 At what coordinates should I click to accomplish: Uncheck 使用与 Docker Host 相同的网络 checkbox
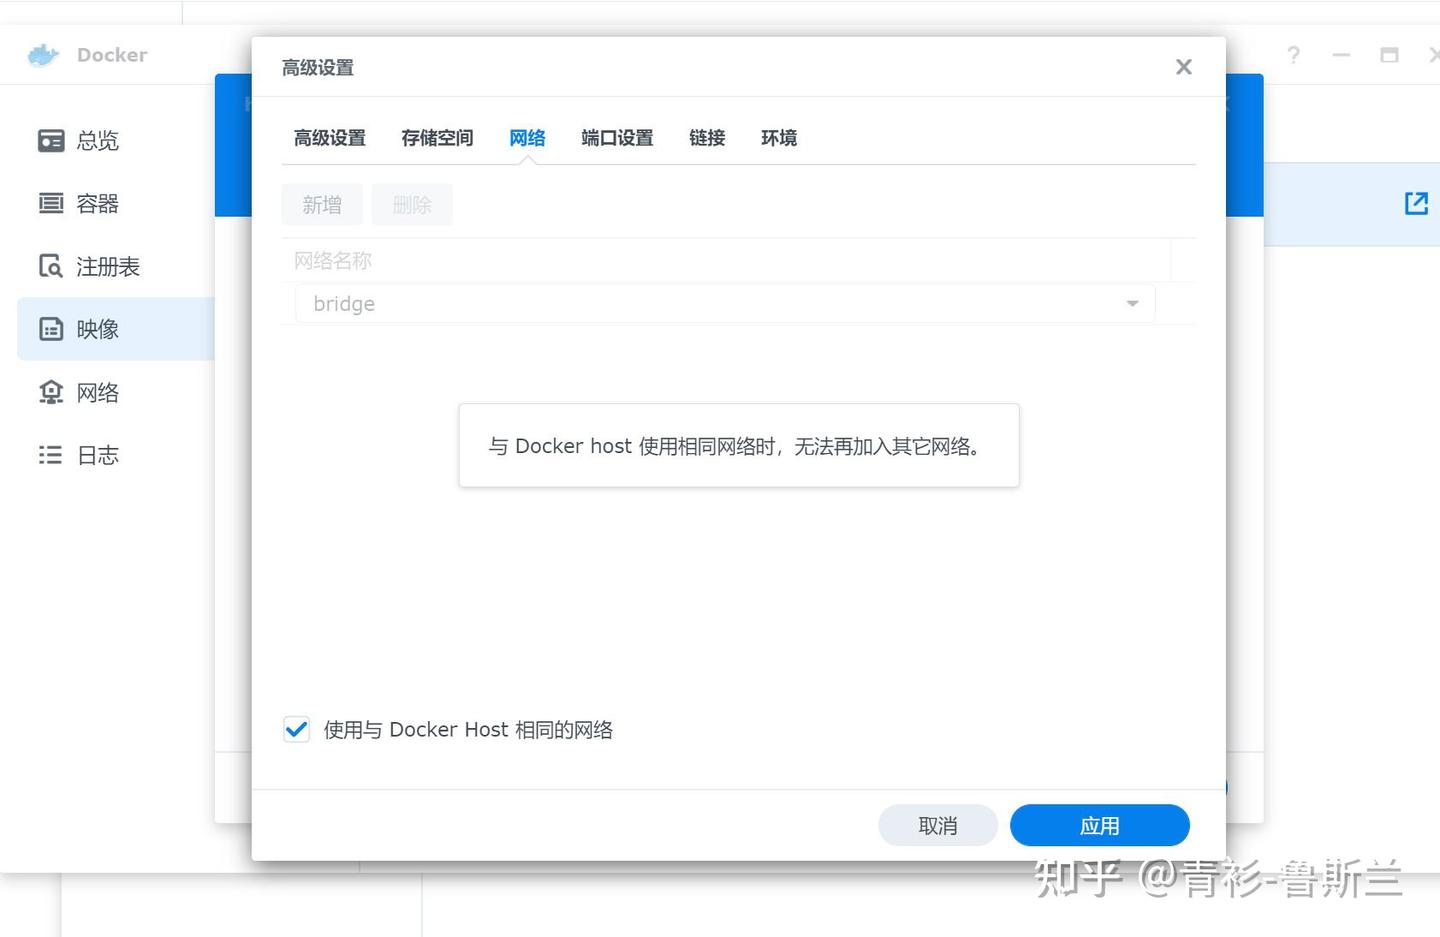pyautogui.click(x=296, y=729)
